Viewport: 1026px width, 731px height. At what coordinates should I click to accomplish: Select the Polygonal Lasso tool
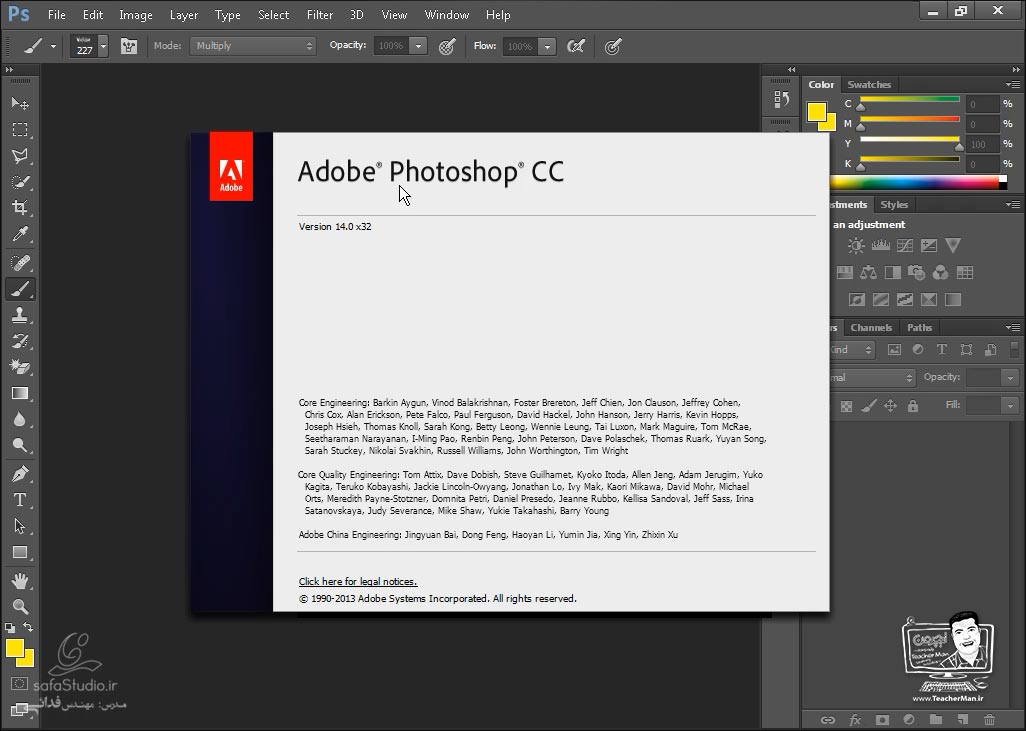tap(20, 156)
